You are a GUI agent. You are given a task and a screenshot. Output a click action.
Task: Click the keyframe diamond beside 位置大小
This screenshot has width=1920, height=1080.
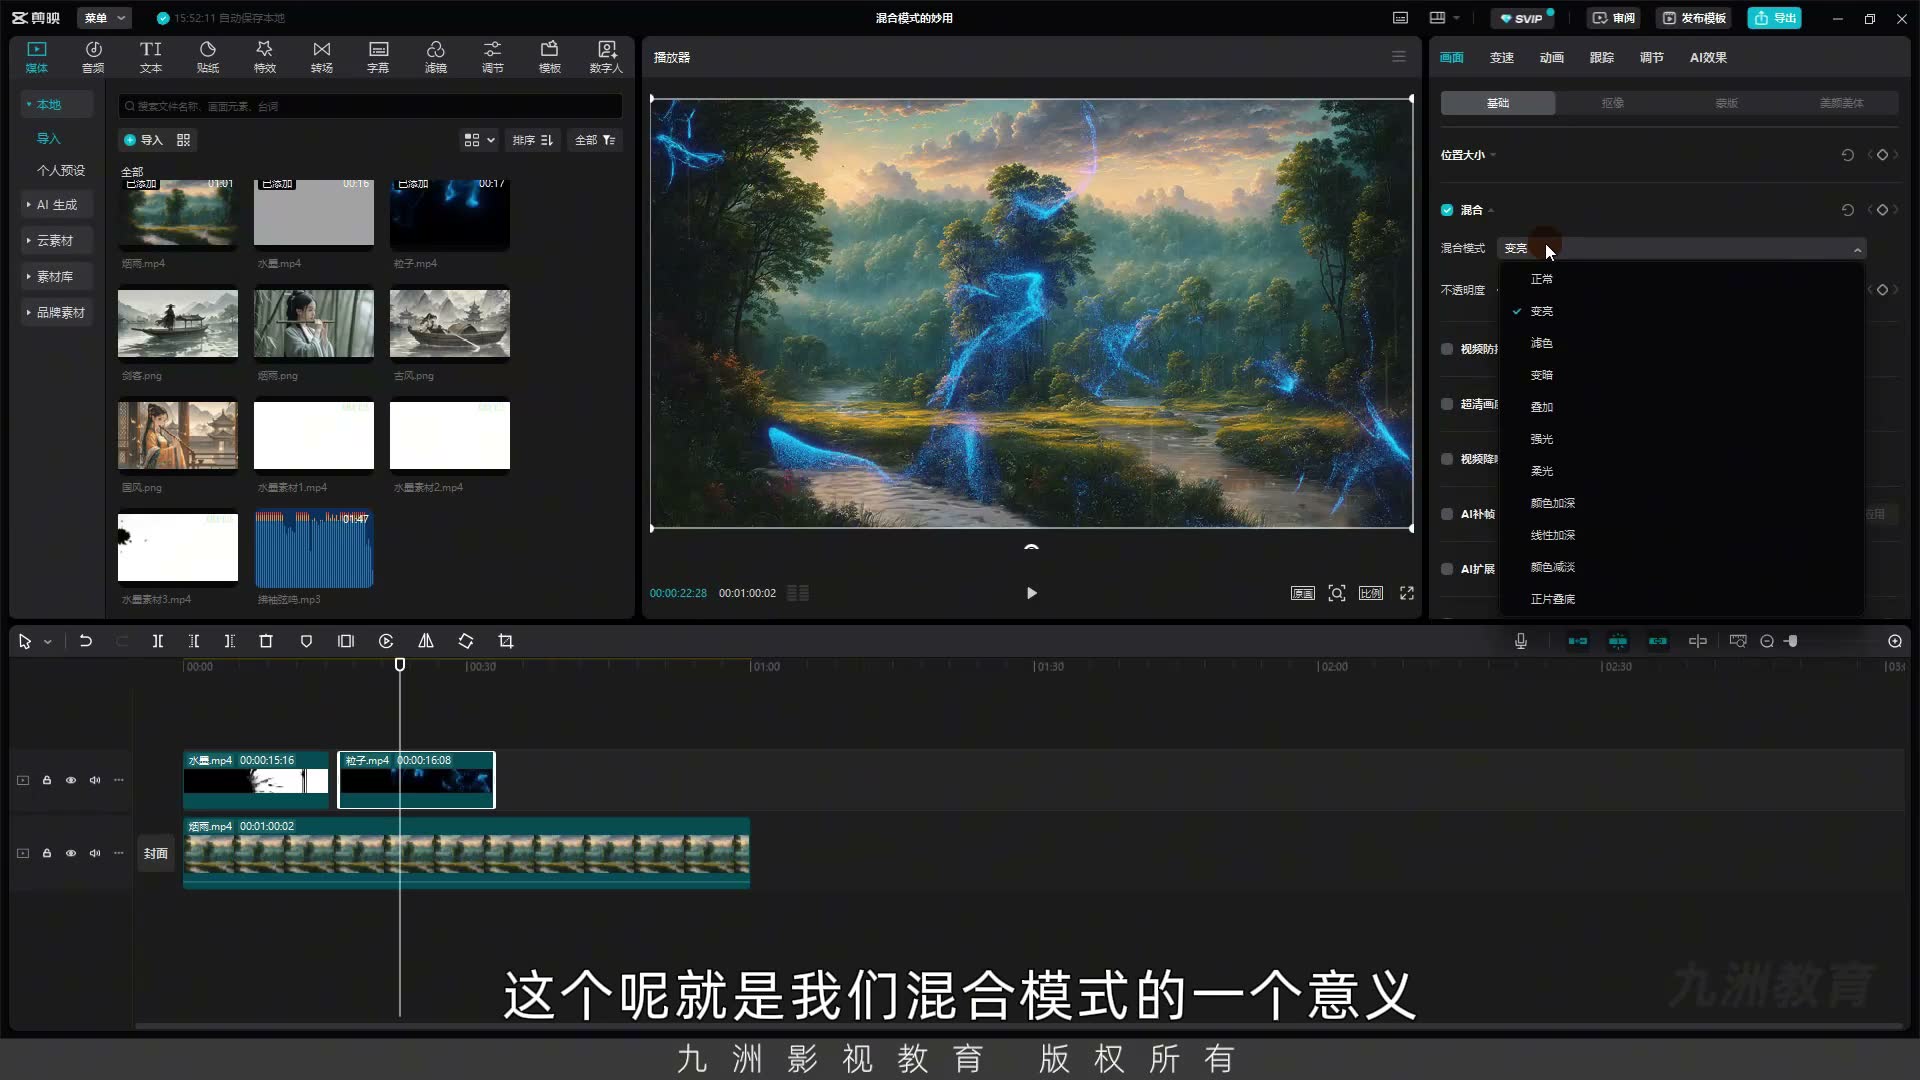click(x=1882, y=155)
